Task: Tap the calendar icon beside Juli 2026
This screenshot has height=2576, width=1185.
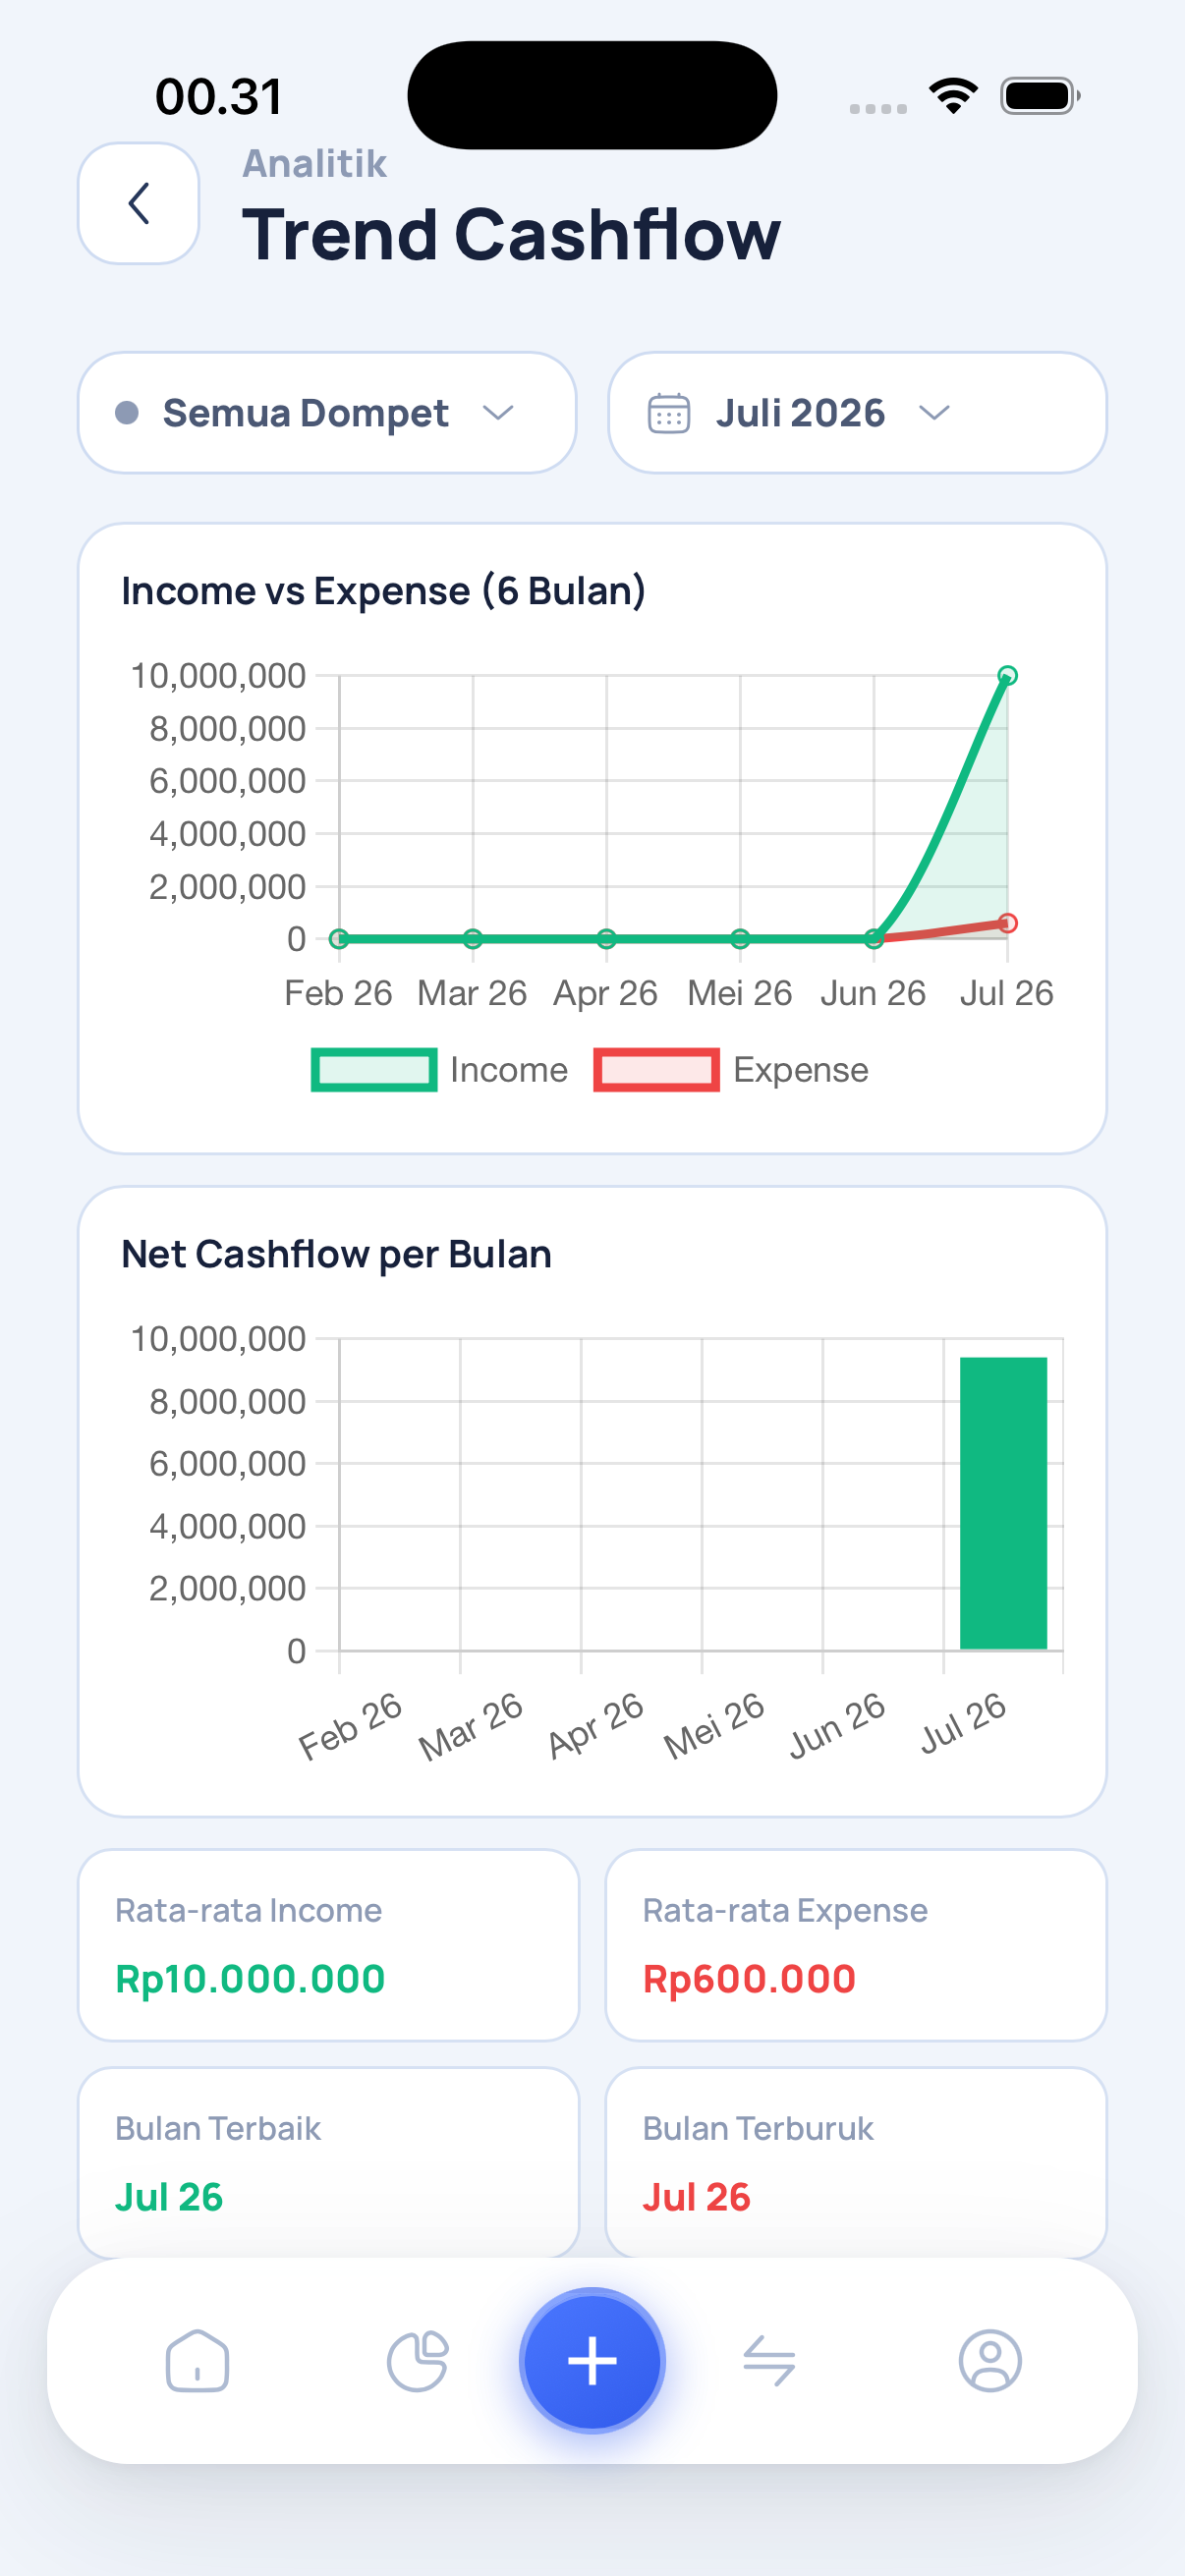Action: point(669,412)
